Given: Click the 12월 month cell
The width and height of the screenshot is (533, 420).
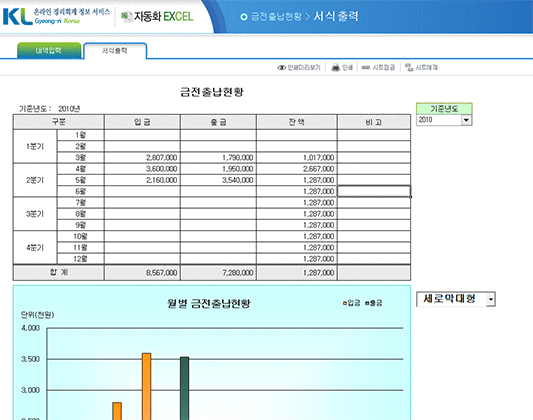Looking at the screenshot, I should (x=81, y=259).
